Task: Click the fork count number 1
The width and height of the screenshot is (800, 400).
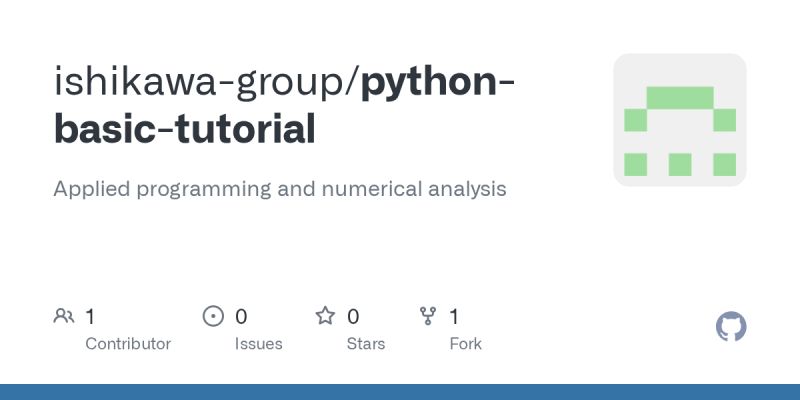Action: (454, 317)
